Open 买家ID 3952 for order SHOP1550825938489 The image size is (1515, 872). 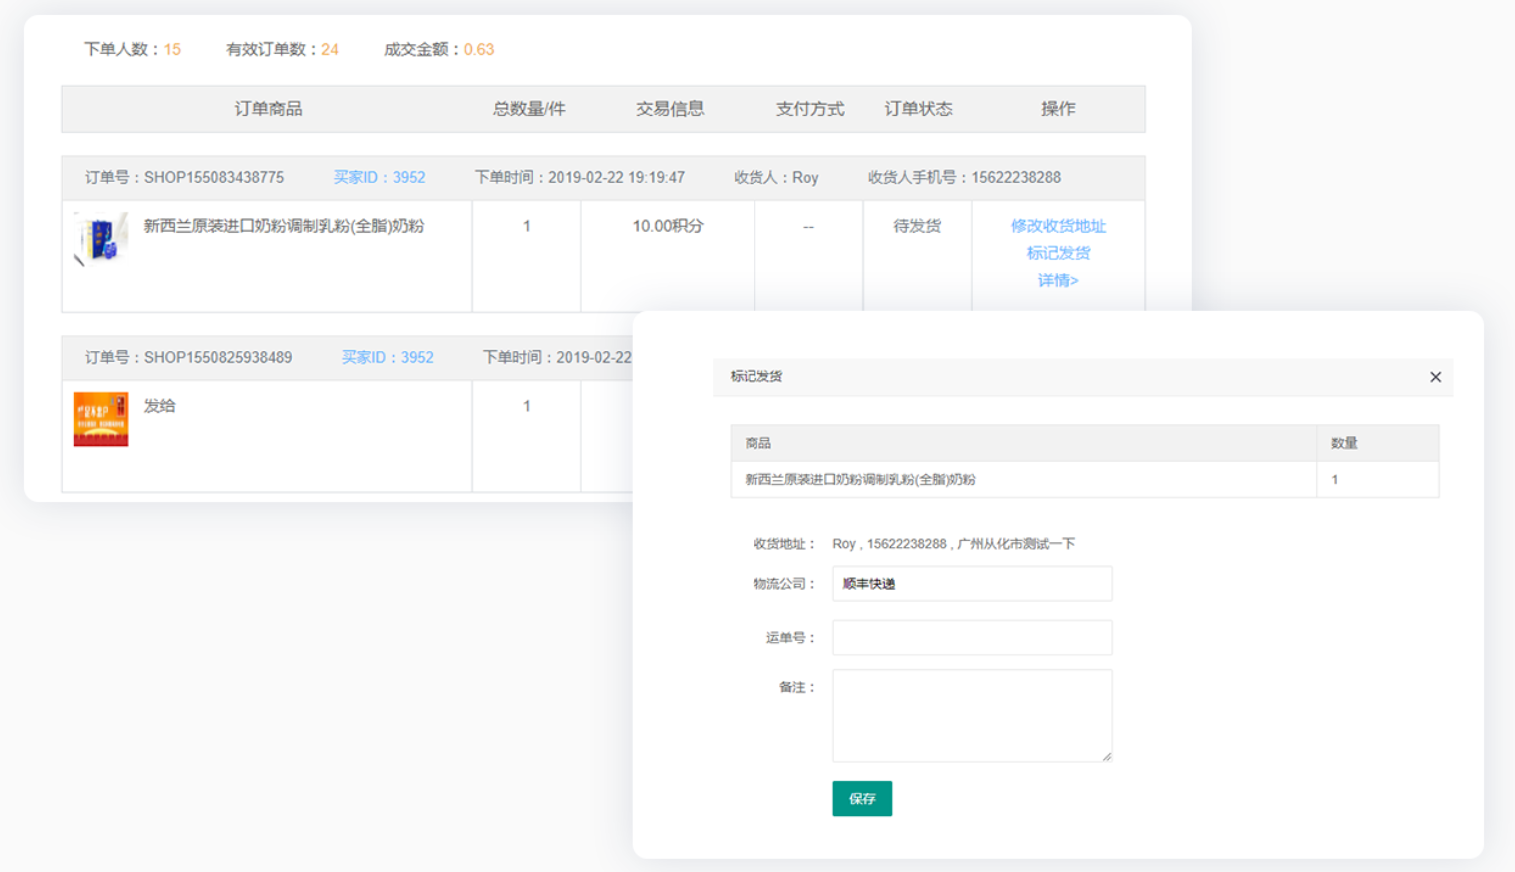pyautogui.click(x=387, y=358)
